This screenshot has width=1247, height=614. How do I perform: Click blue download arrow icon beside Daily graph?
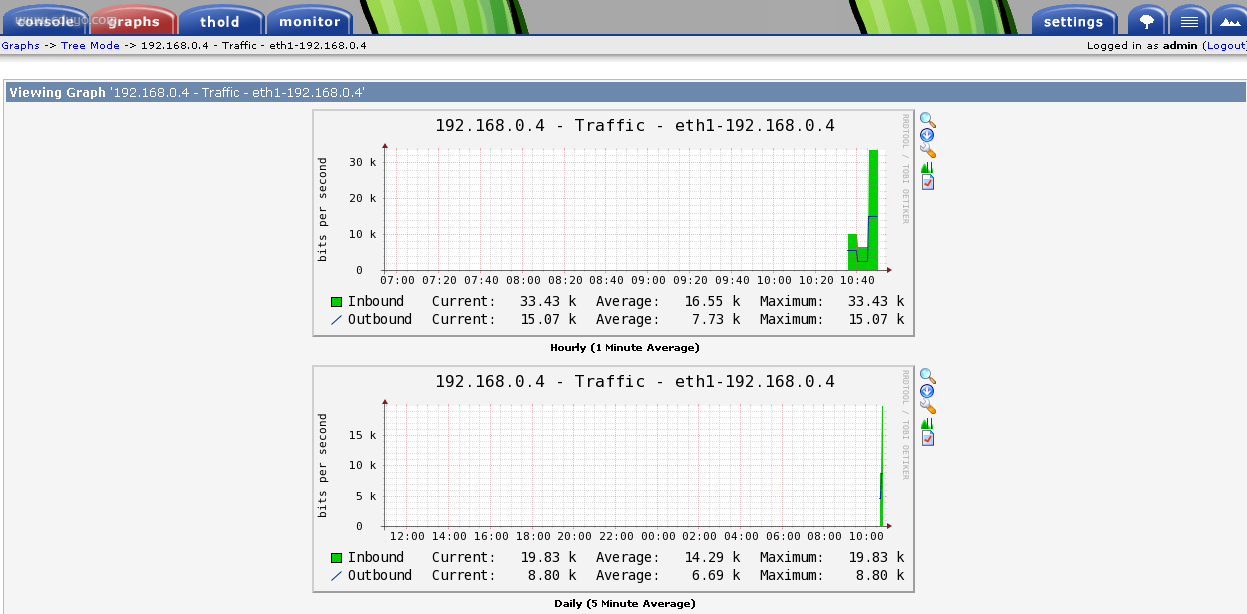click(927, 391)
